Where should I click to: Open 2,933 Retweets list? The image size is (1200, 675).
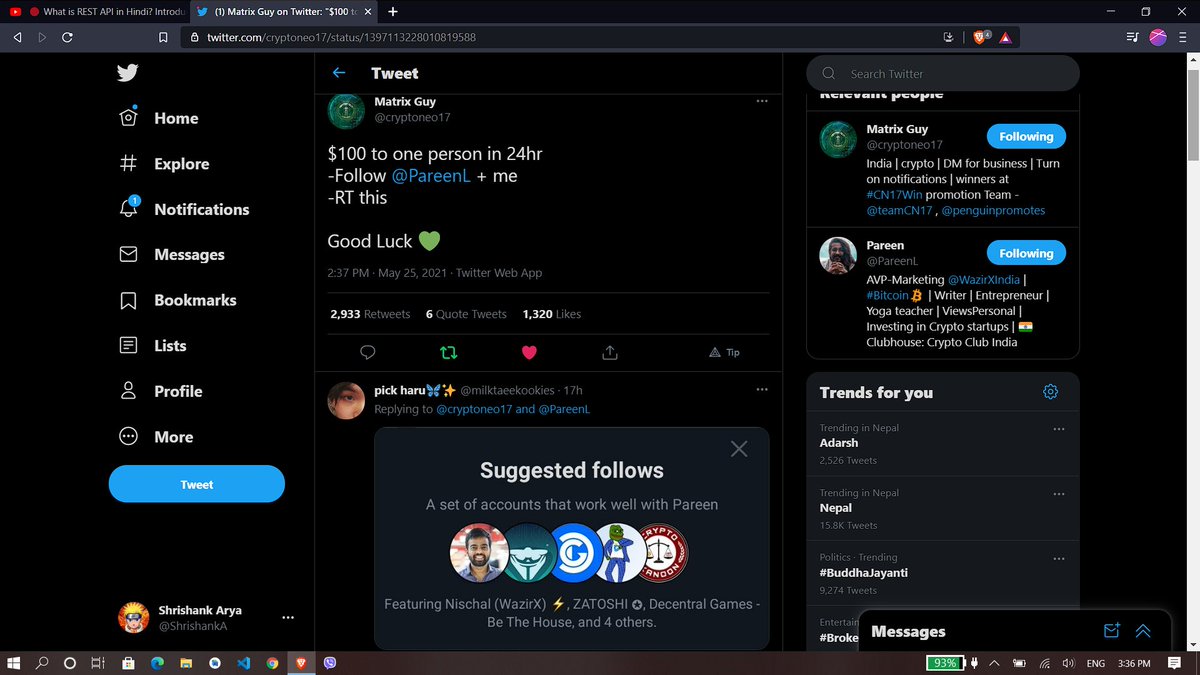pos(370,314)
